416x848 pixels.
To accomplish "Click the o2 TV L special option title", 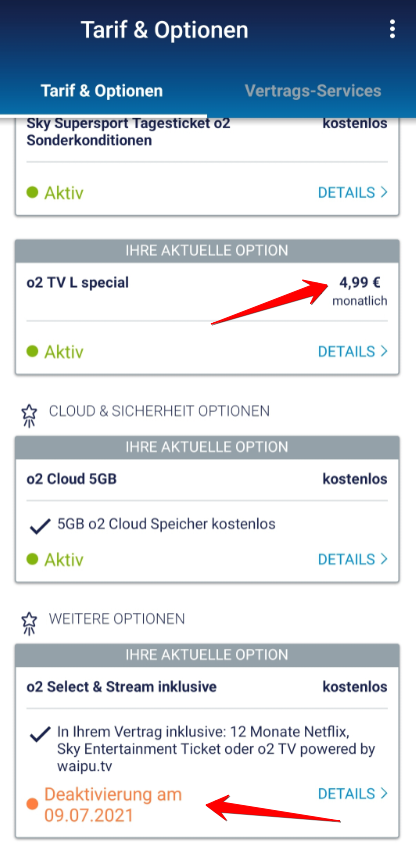I will tap(77, 282).
